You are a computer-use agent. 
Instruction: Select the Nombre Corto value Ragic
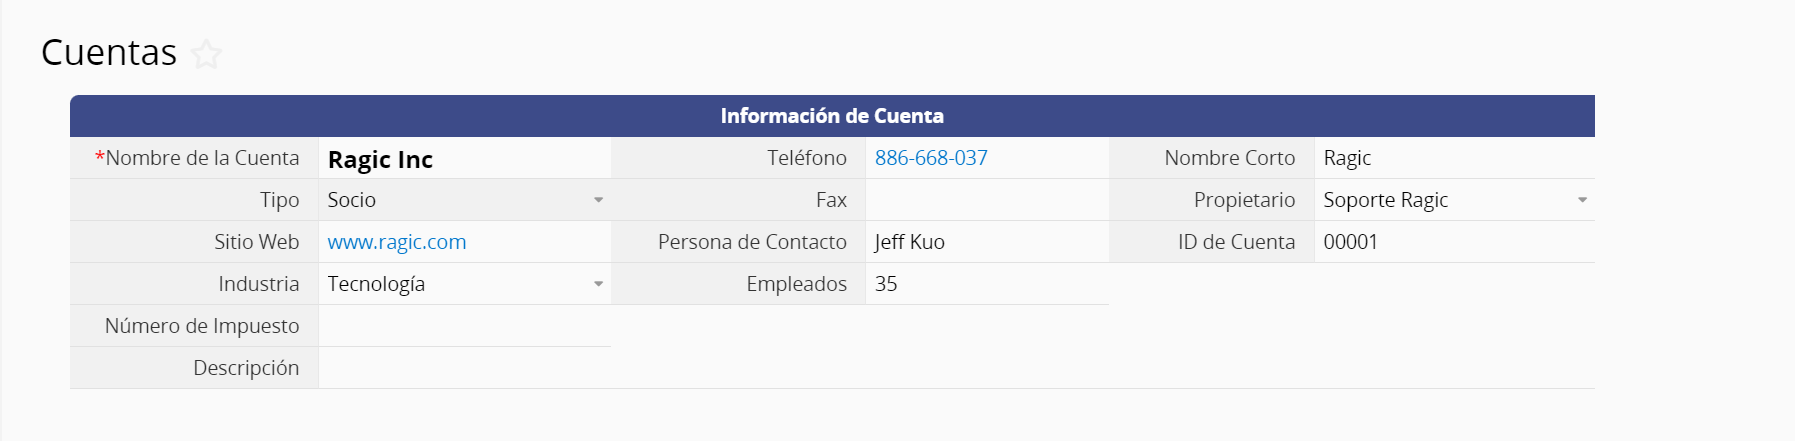pyautogui.click(x=1347, y=158)
